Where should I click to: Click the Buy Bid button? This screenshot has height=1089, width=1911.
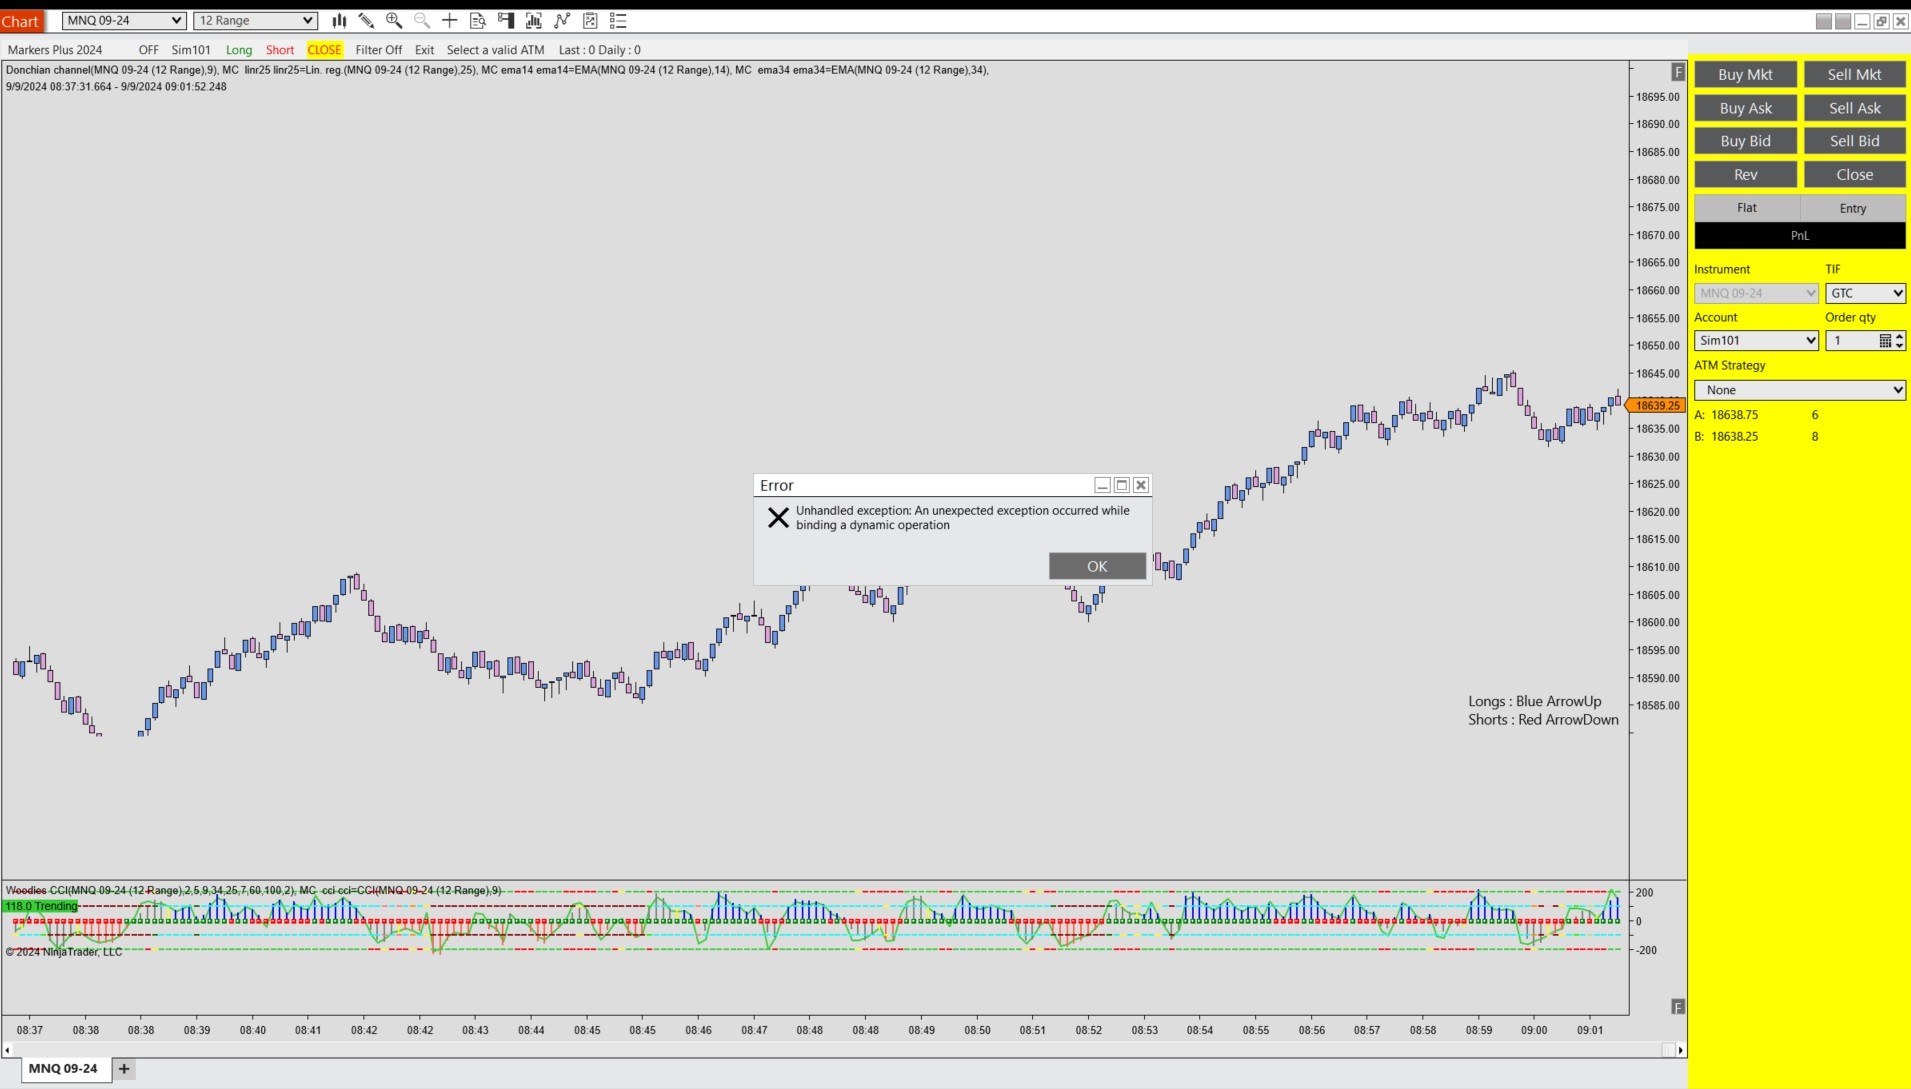point(1745,141)
